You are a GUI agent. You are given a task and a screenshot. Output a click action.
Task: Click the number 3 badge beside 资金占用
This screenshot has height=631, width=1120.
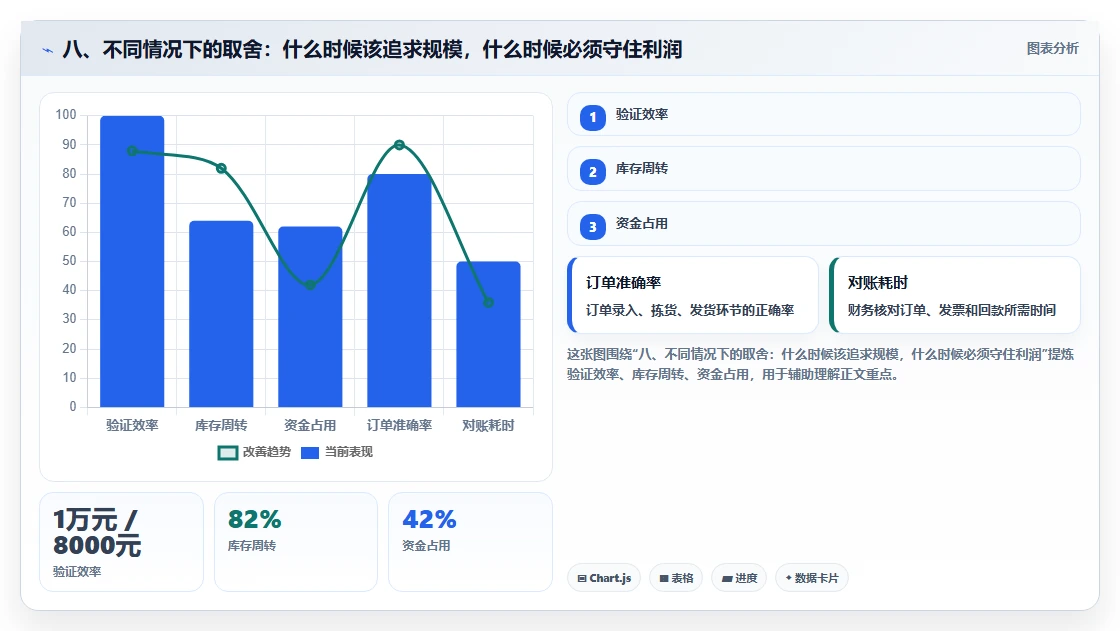[592, 227]
